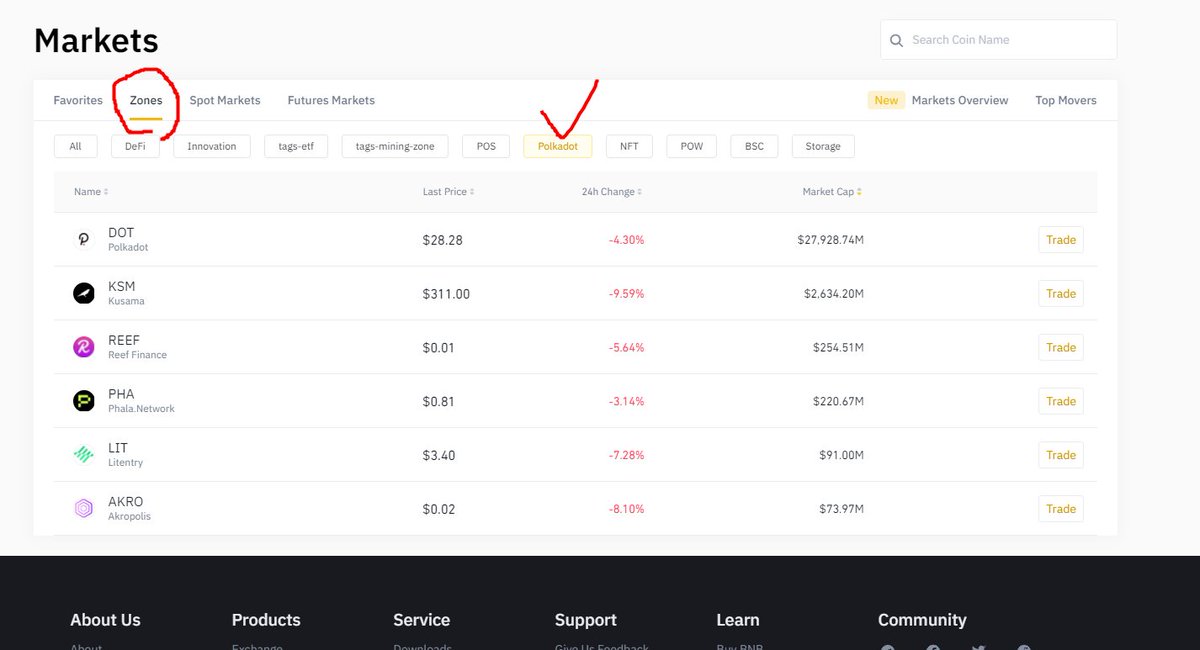
Task: Choose the tags-mining-zone filter
Action: [x=395, y=146]
